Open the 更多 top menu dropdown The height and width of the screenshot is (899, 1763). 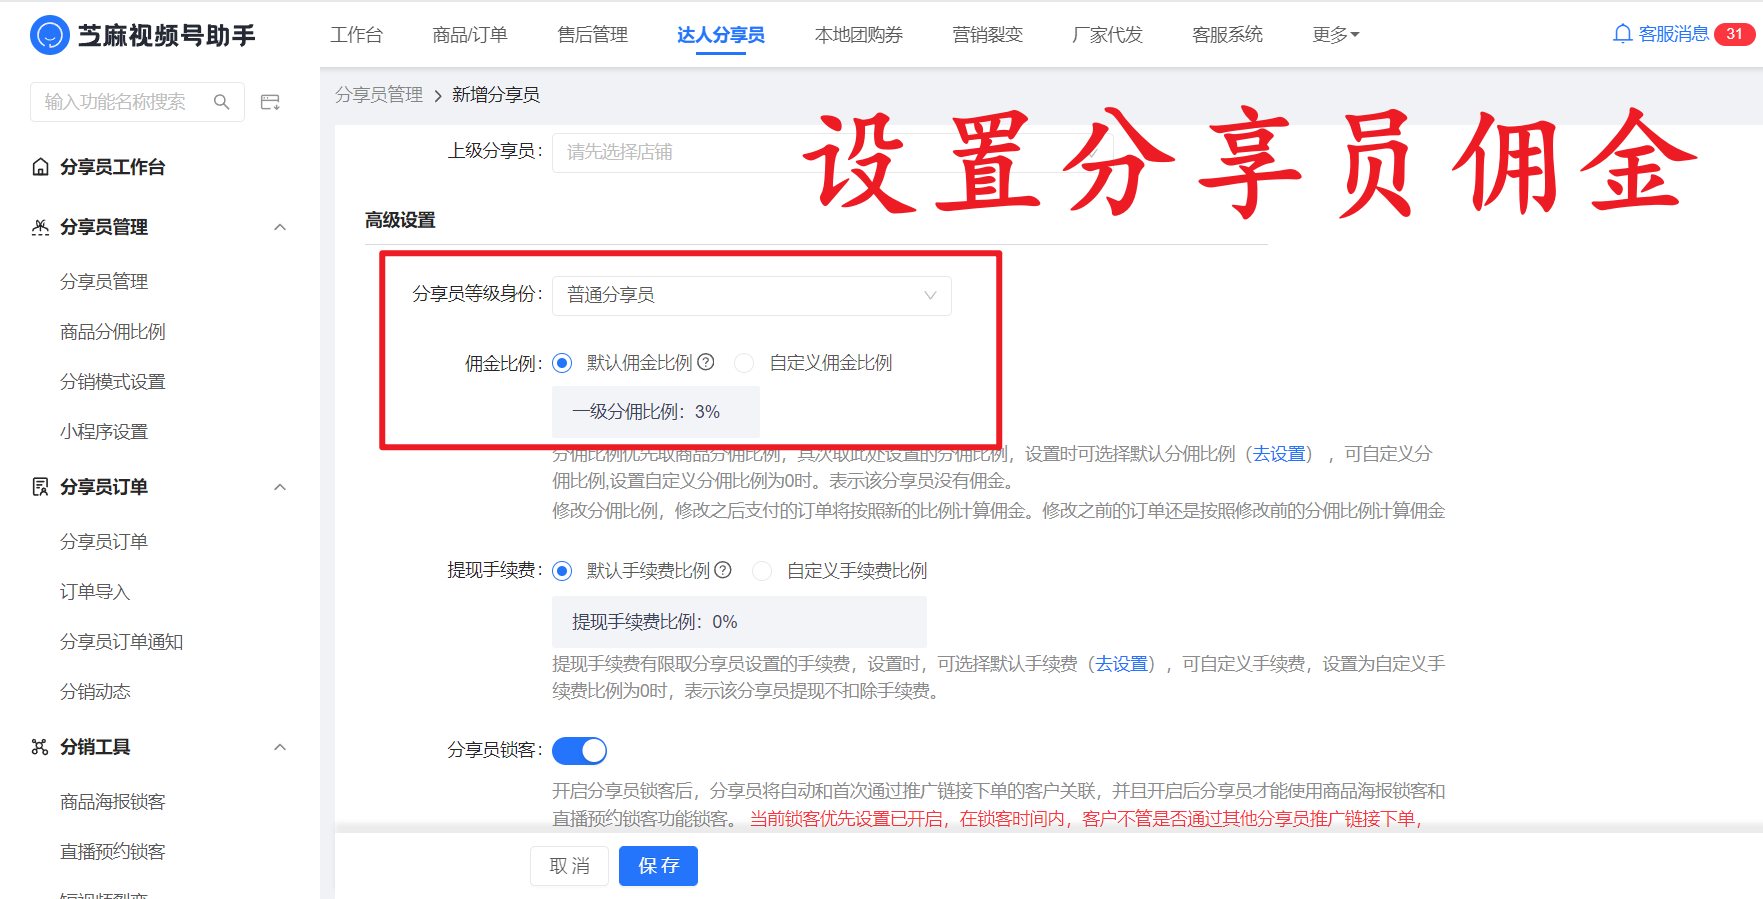pyautogui.click(x=1336, y=35)
